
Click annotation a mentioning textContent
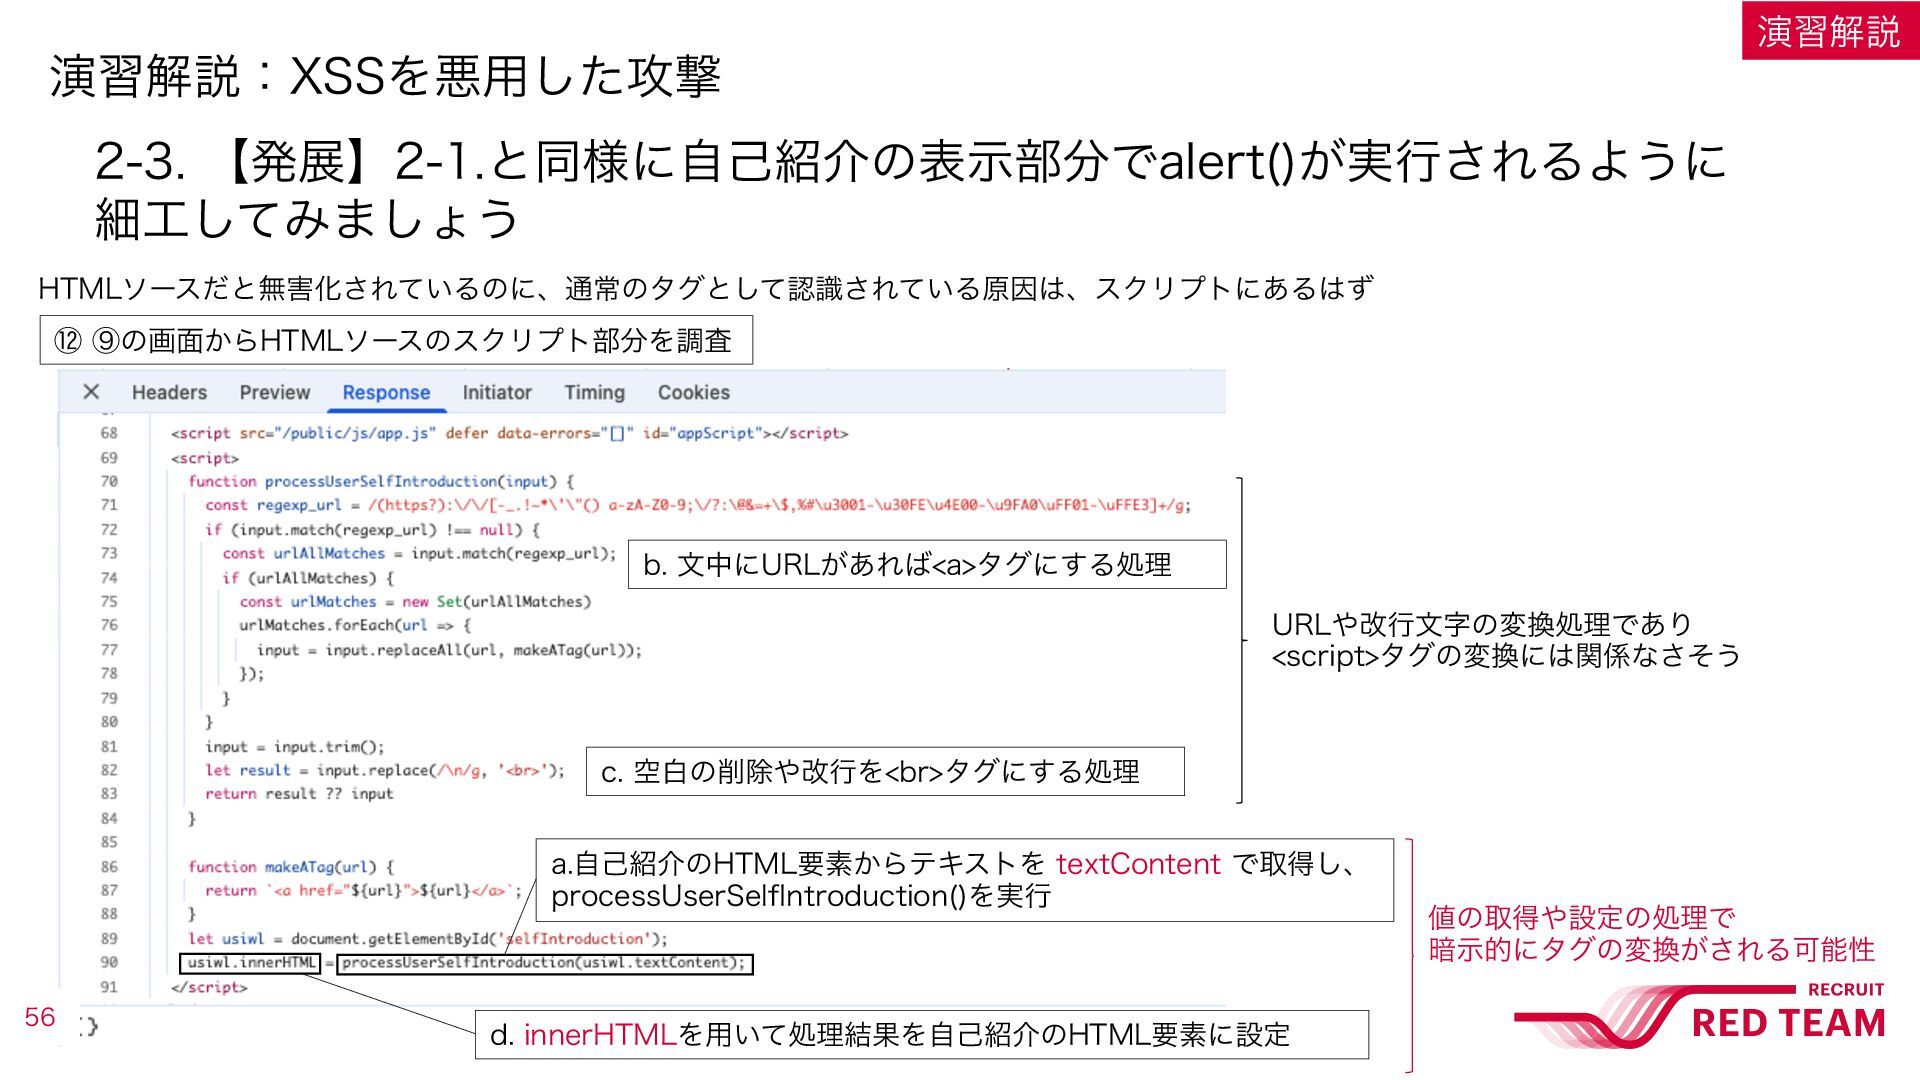(x=965, y=880)
